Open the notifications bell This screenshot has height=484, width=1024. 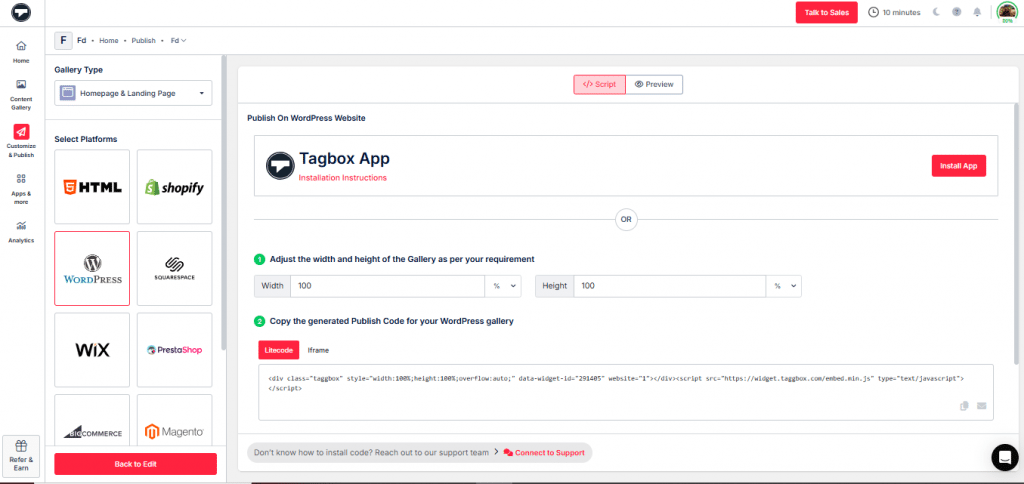[x=977, y=12]
